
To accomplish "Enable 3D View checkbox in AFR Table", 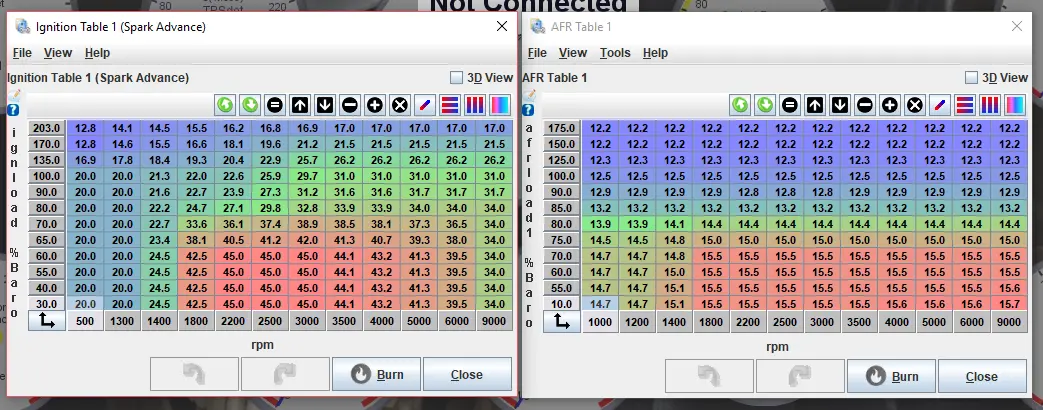I will point(972,78).
